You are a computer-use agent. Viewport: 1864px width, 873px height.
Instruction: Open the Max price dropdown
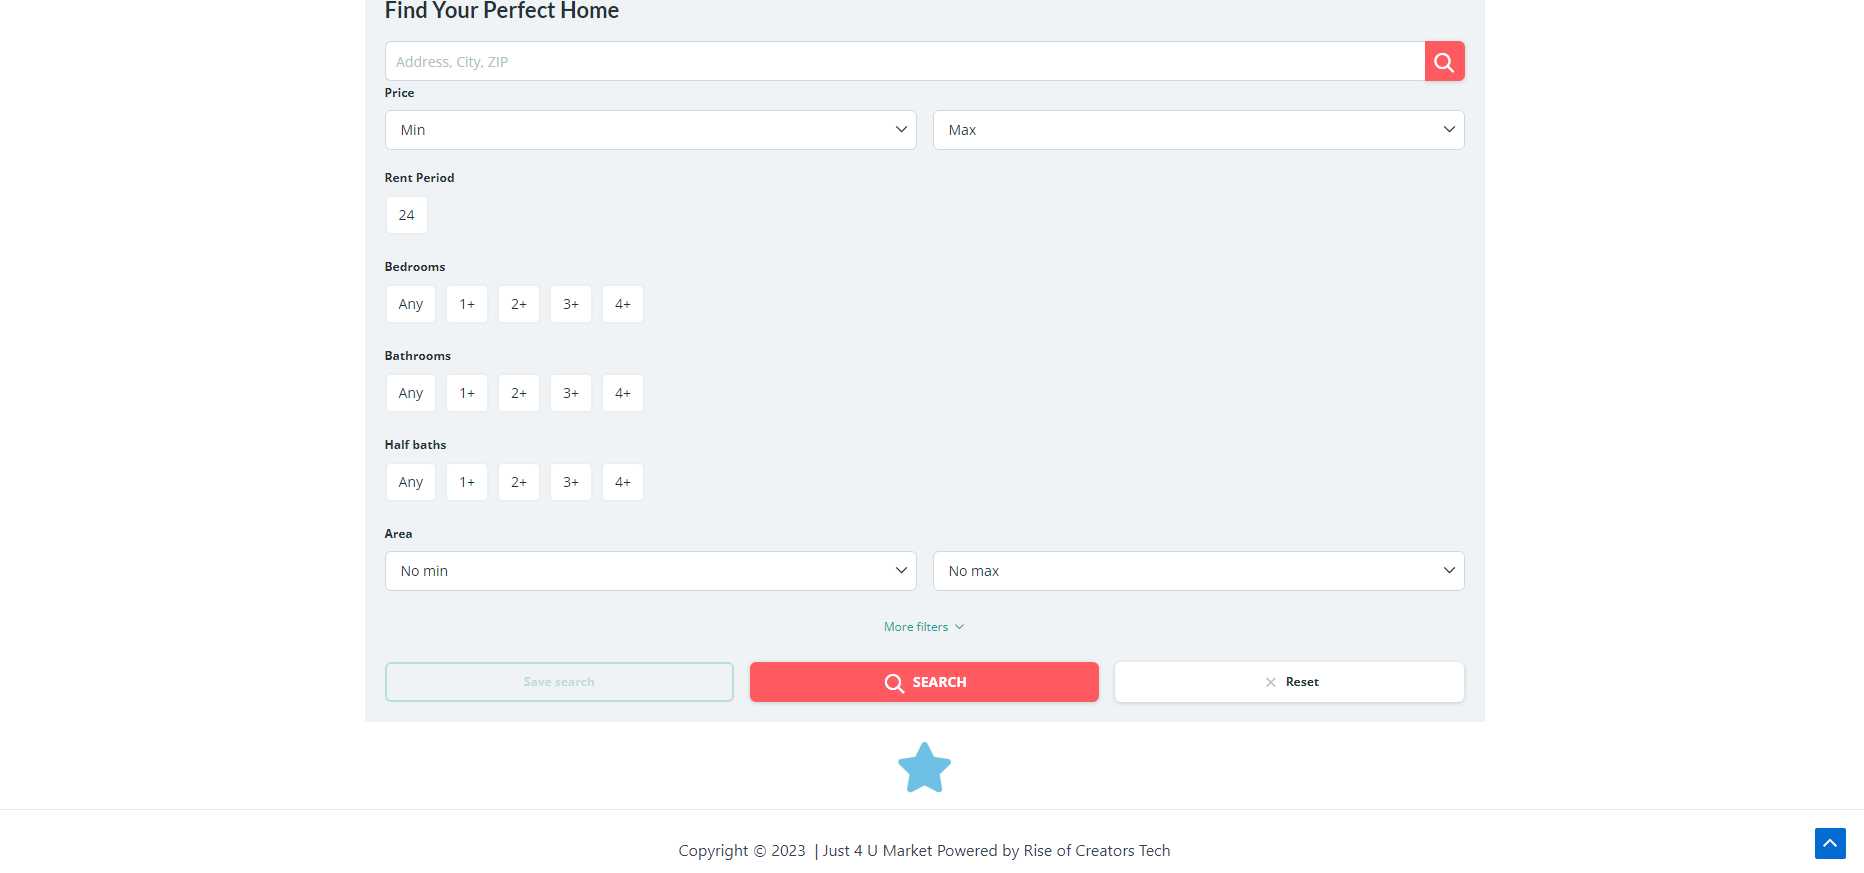tap(1197, 130)
